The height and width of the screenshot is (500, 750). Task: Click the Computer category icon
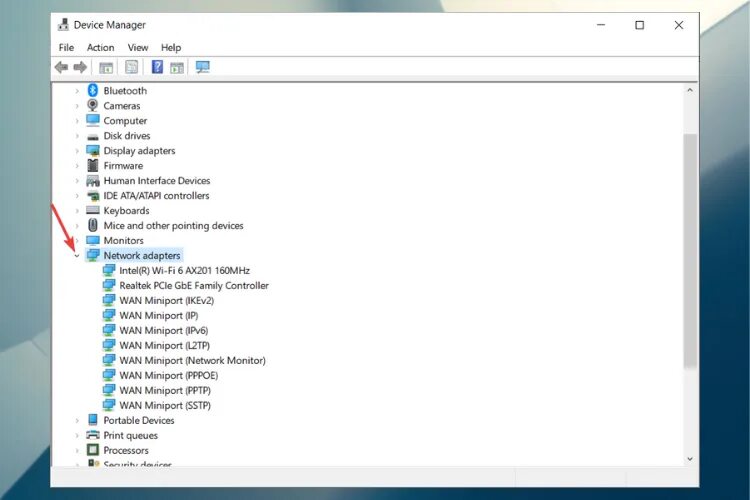(x=93, y=120)
